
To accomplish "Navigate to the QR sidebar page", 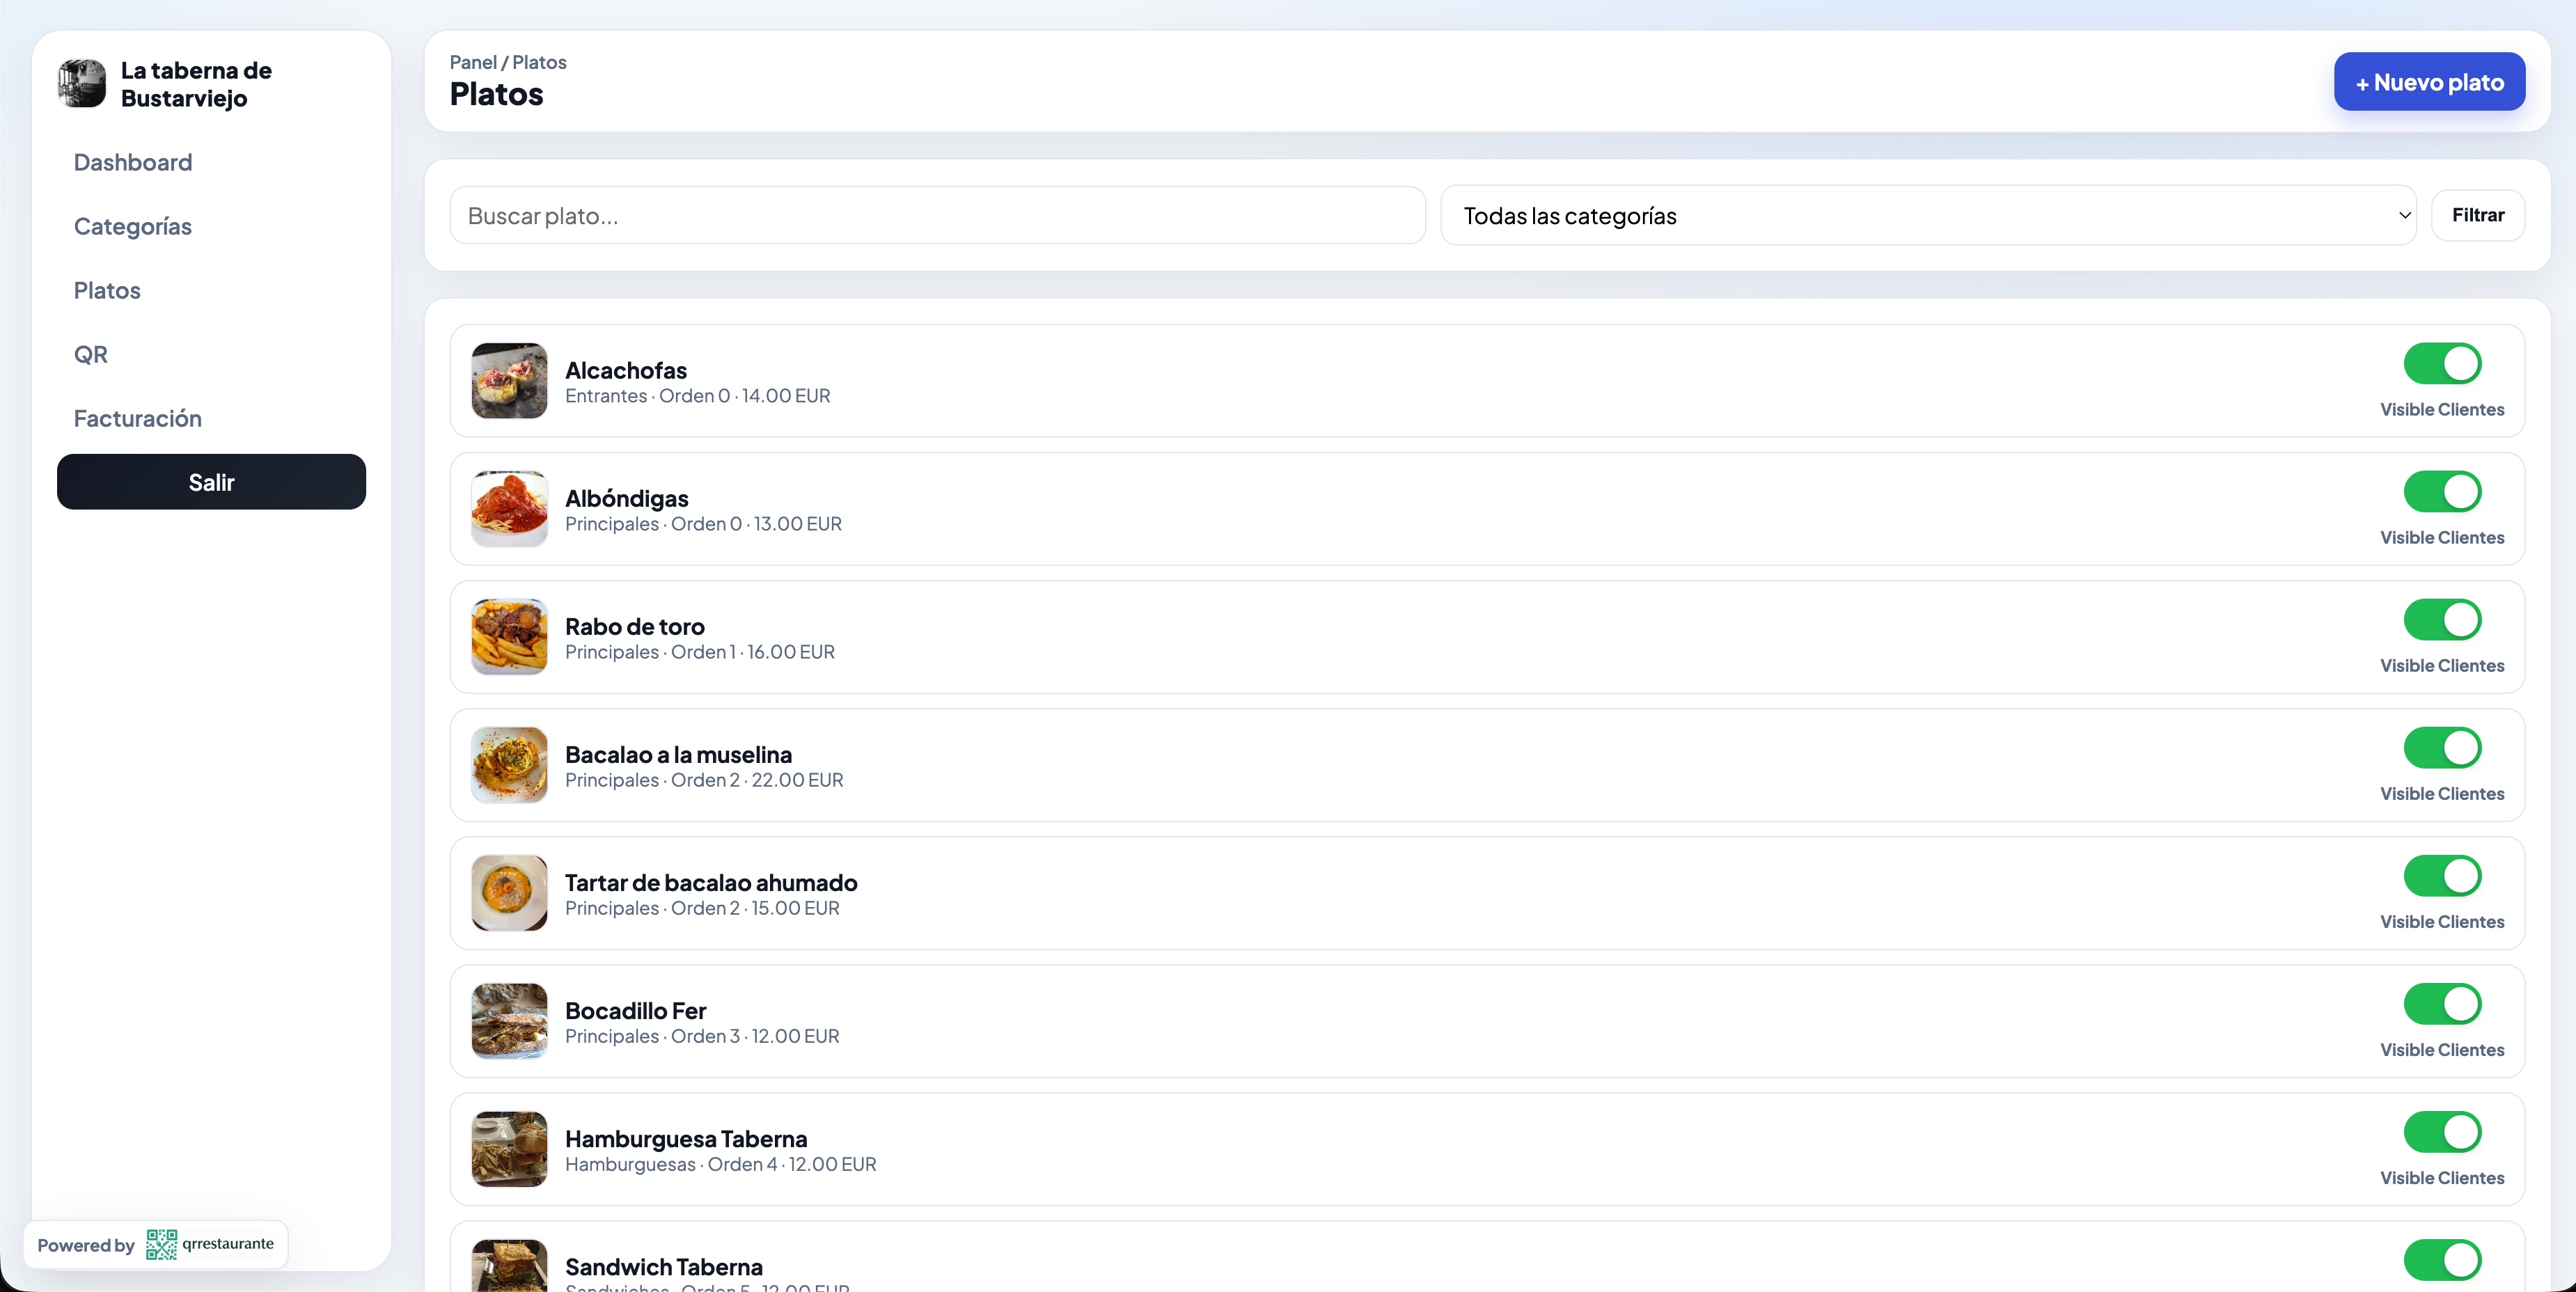I will click(x=91, y=354).
